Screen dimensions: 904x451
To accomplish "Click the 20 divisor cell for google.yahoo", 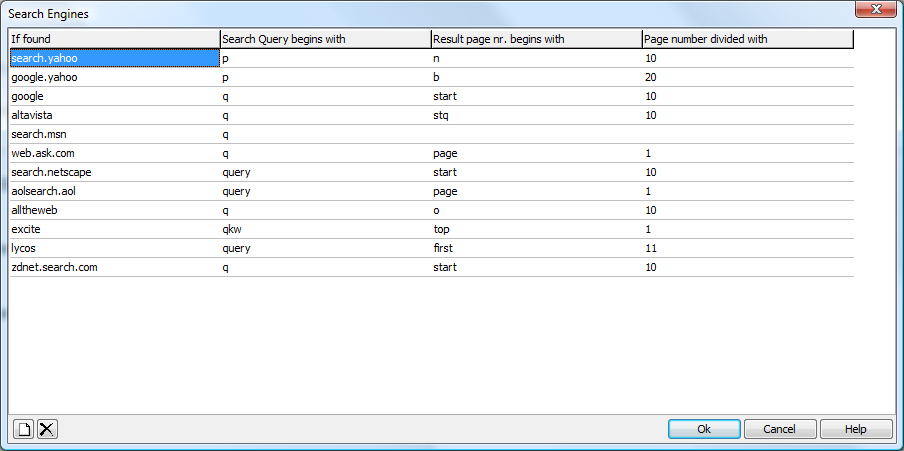I will pos(748,77).
